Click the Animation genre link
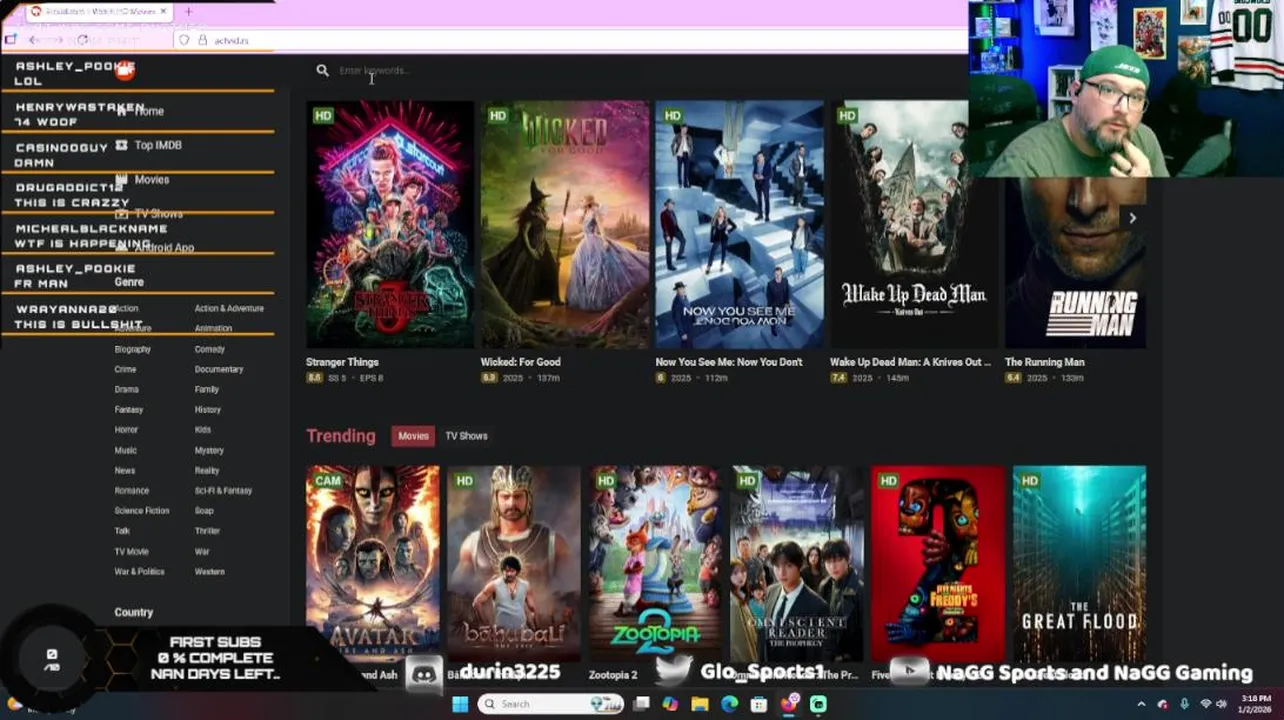Image resolution: width=1284 pixels, height=720 pixels. pos(213,329)
